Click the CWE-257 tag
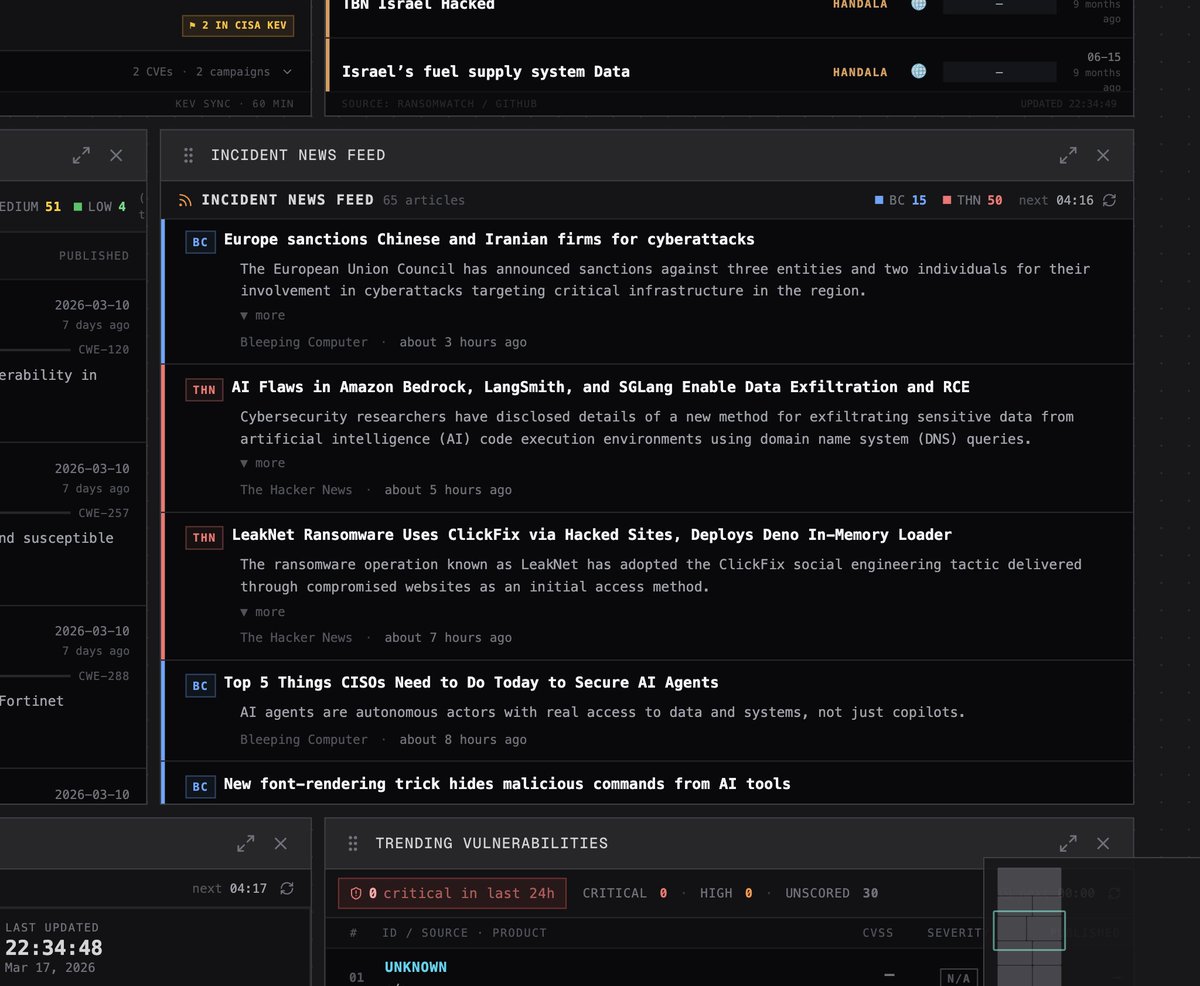 point(104,513)
